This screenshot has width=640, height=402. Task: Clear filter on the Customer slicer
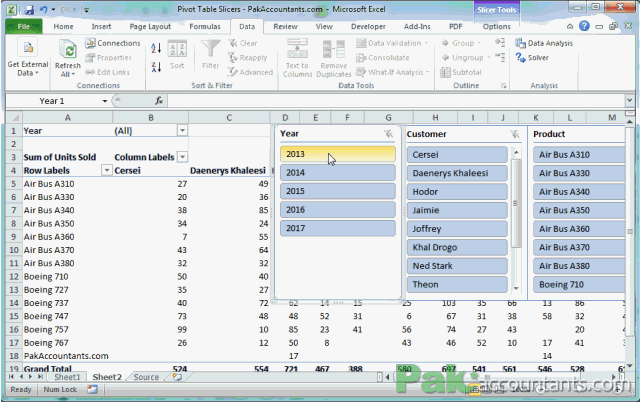(x=515, y=134)
